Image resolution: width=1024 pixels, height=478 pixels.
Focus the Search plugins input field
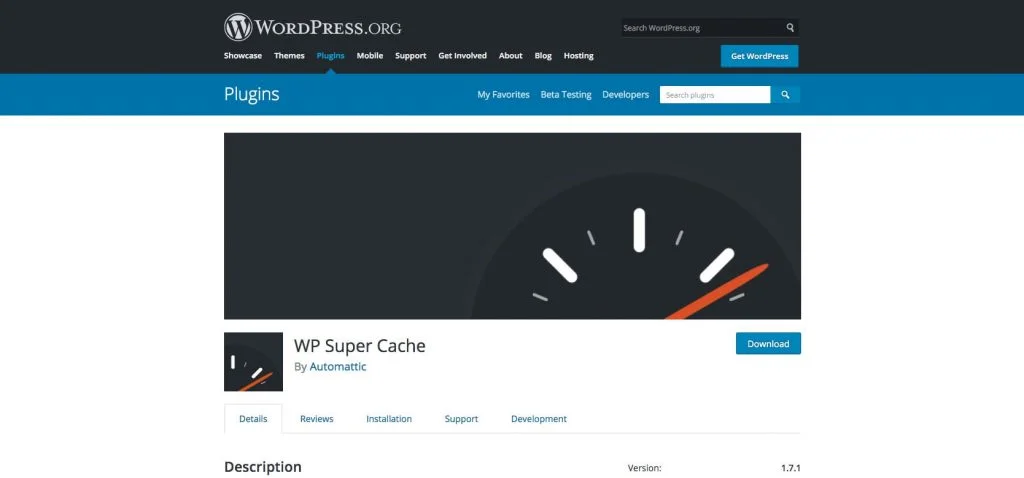715,95
